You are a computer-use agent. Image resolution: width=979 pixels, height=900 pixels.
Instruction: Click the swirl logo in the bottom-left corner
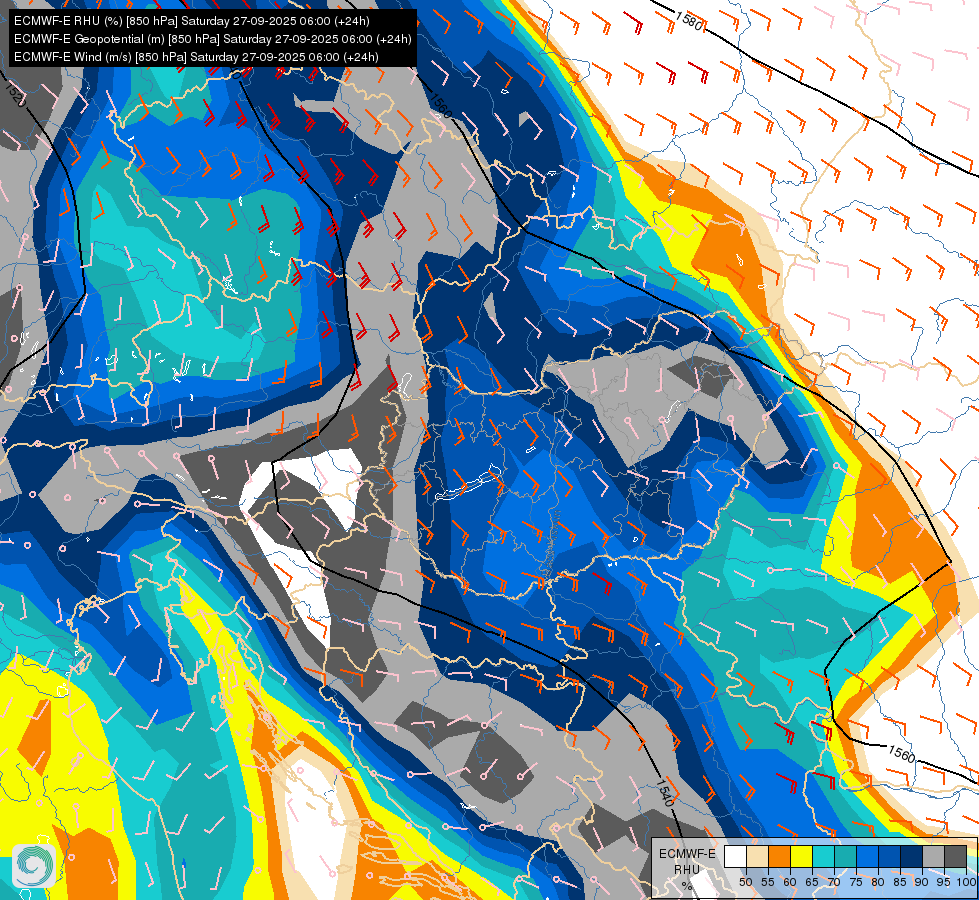pos(34,866)
